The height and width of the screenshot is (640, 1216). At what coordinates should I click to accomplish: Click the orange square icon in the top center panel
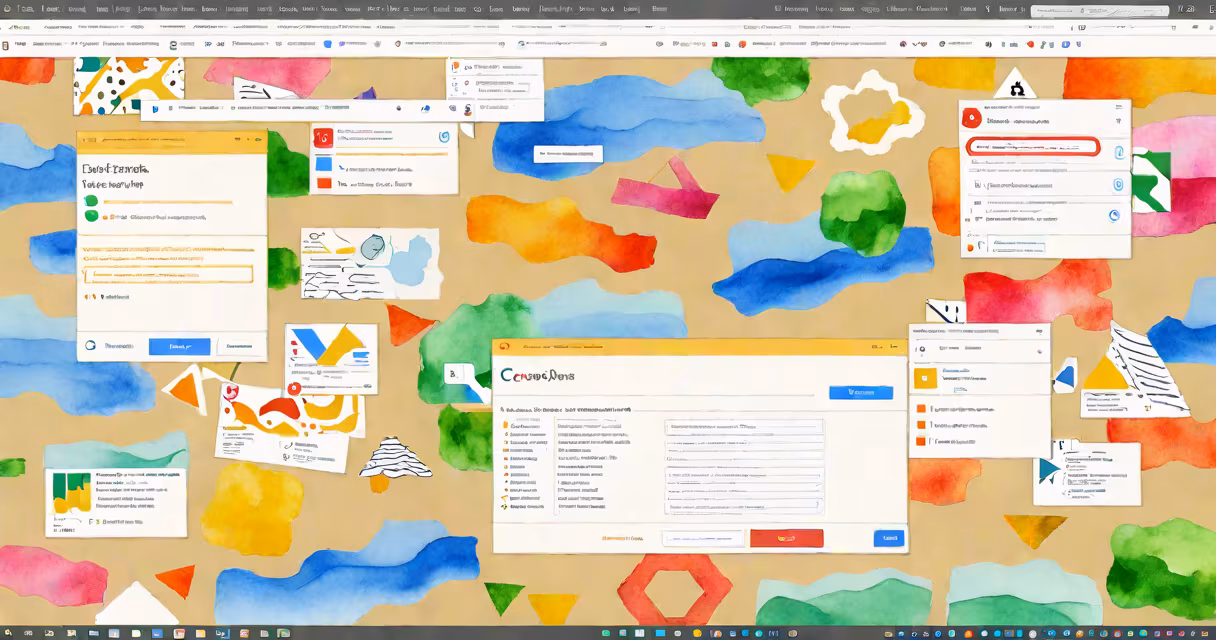(324, 183)
